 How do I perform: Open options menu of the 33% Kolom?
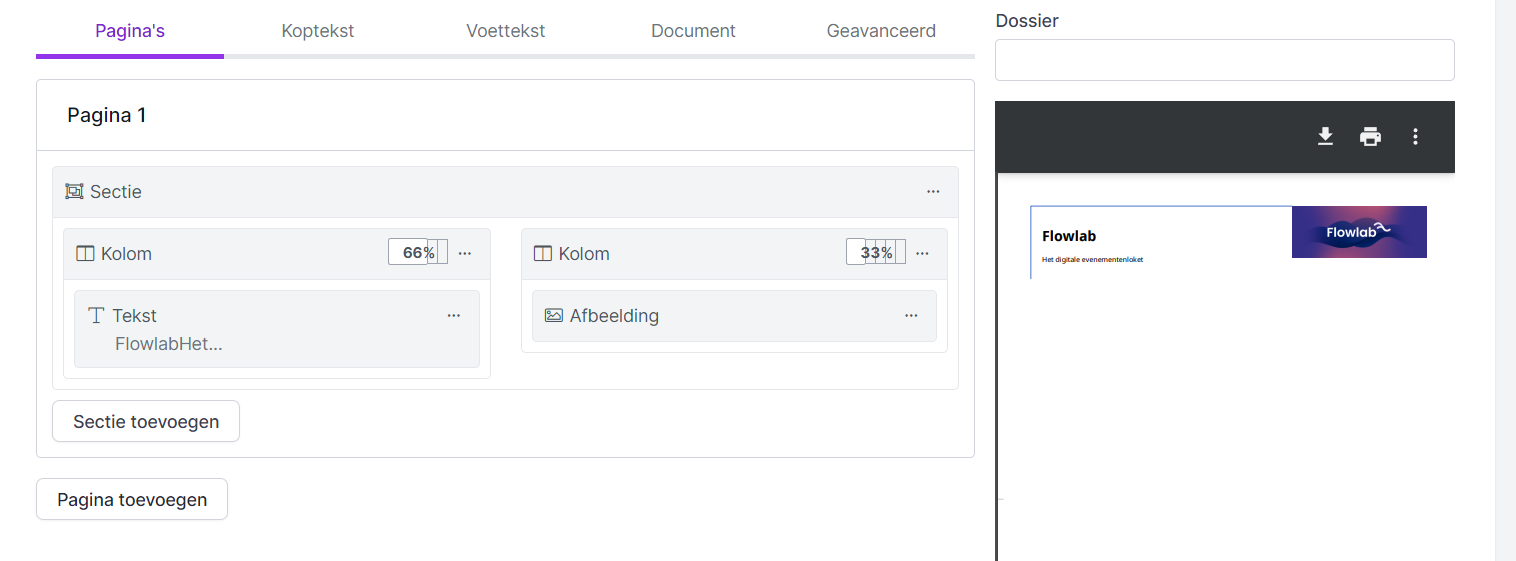click(922, 254)
